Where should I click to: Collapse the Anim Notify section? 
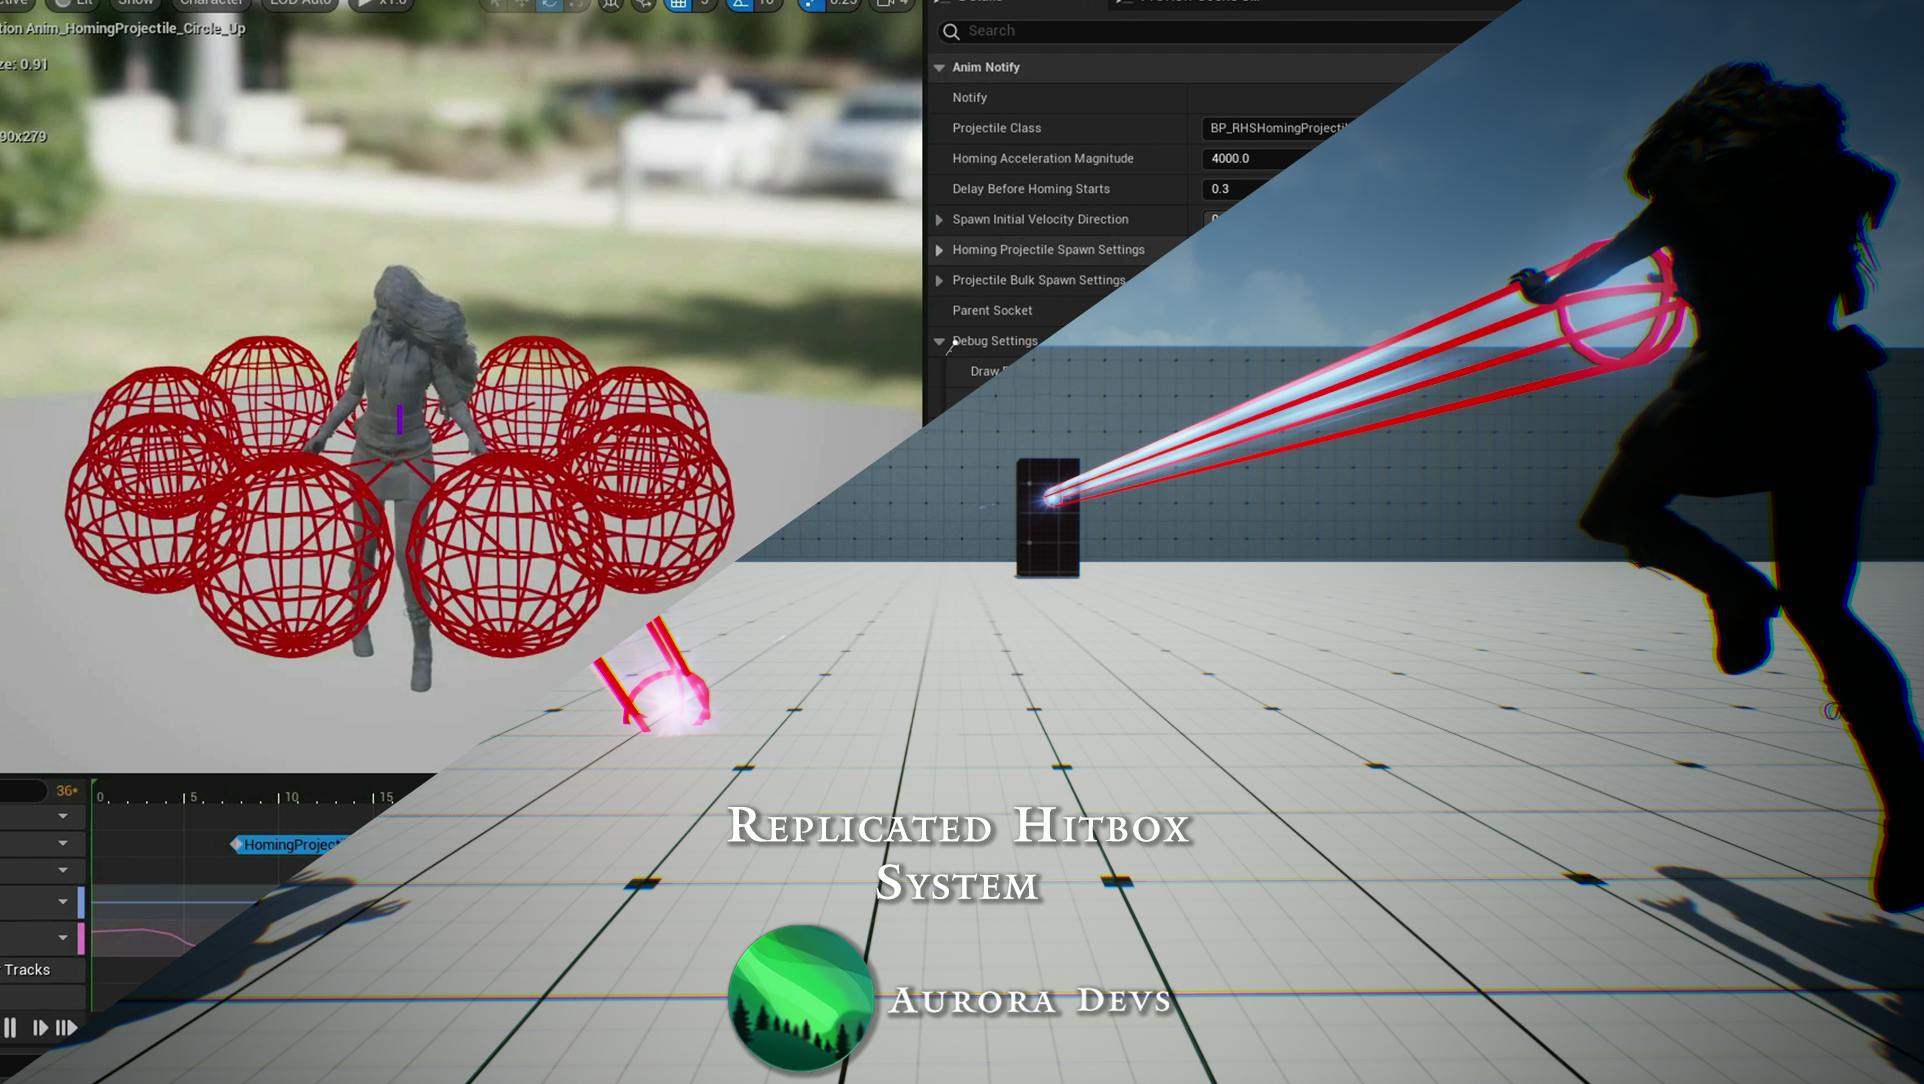click(x=939, y=67)
